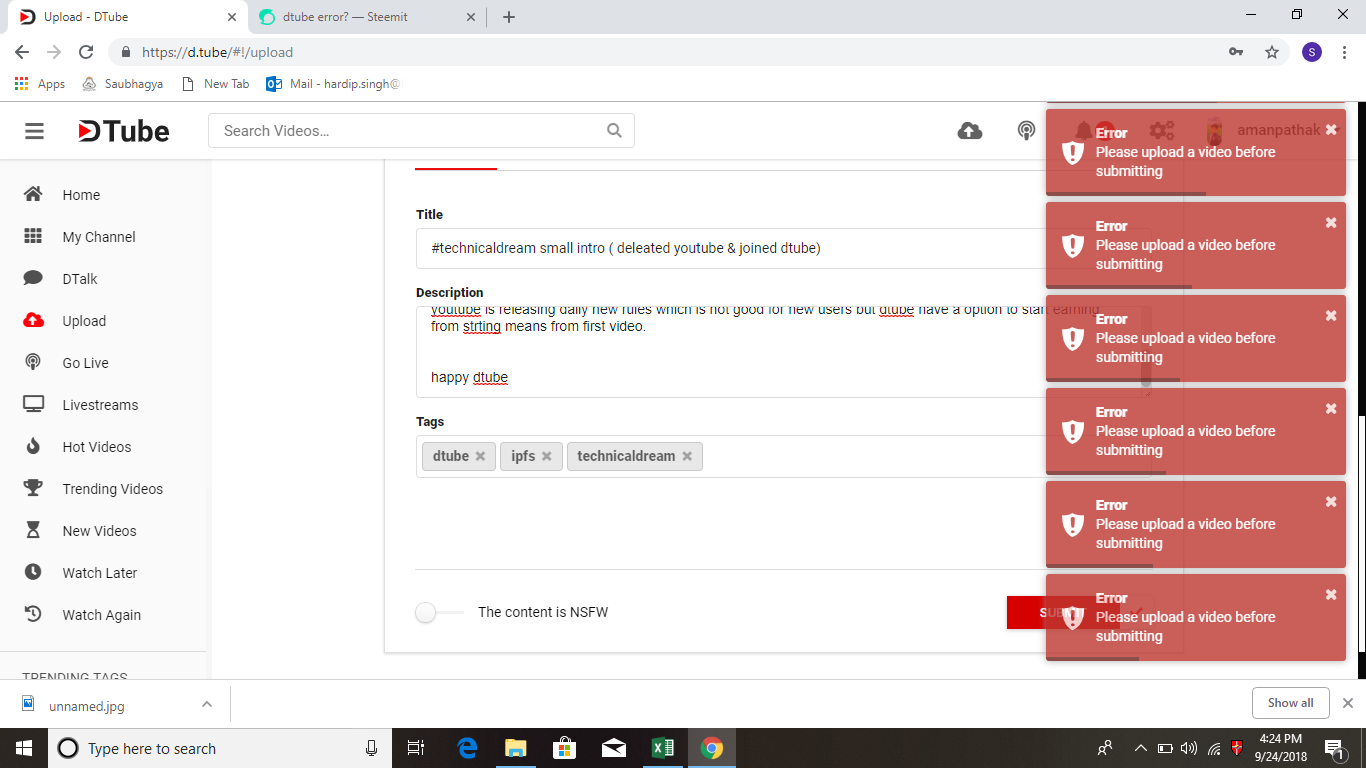Click the 'Show all' downloads button

coord(1290,702)
